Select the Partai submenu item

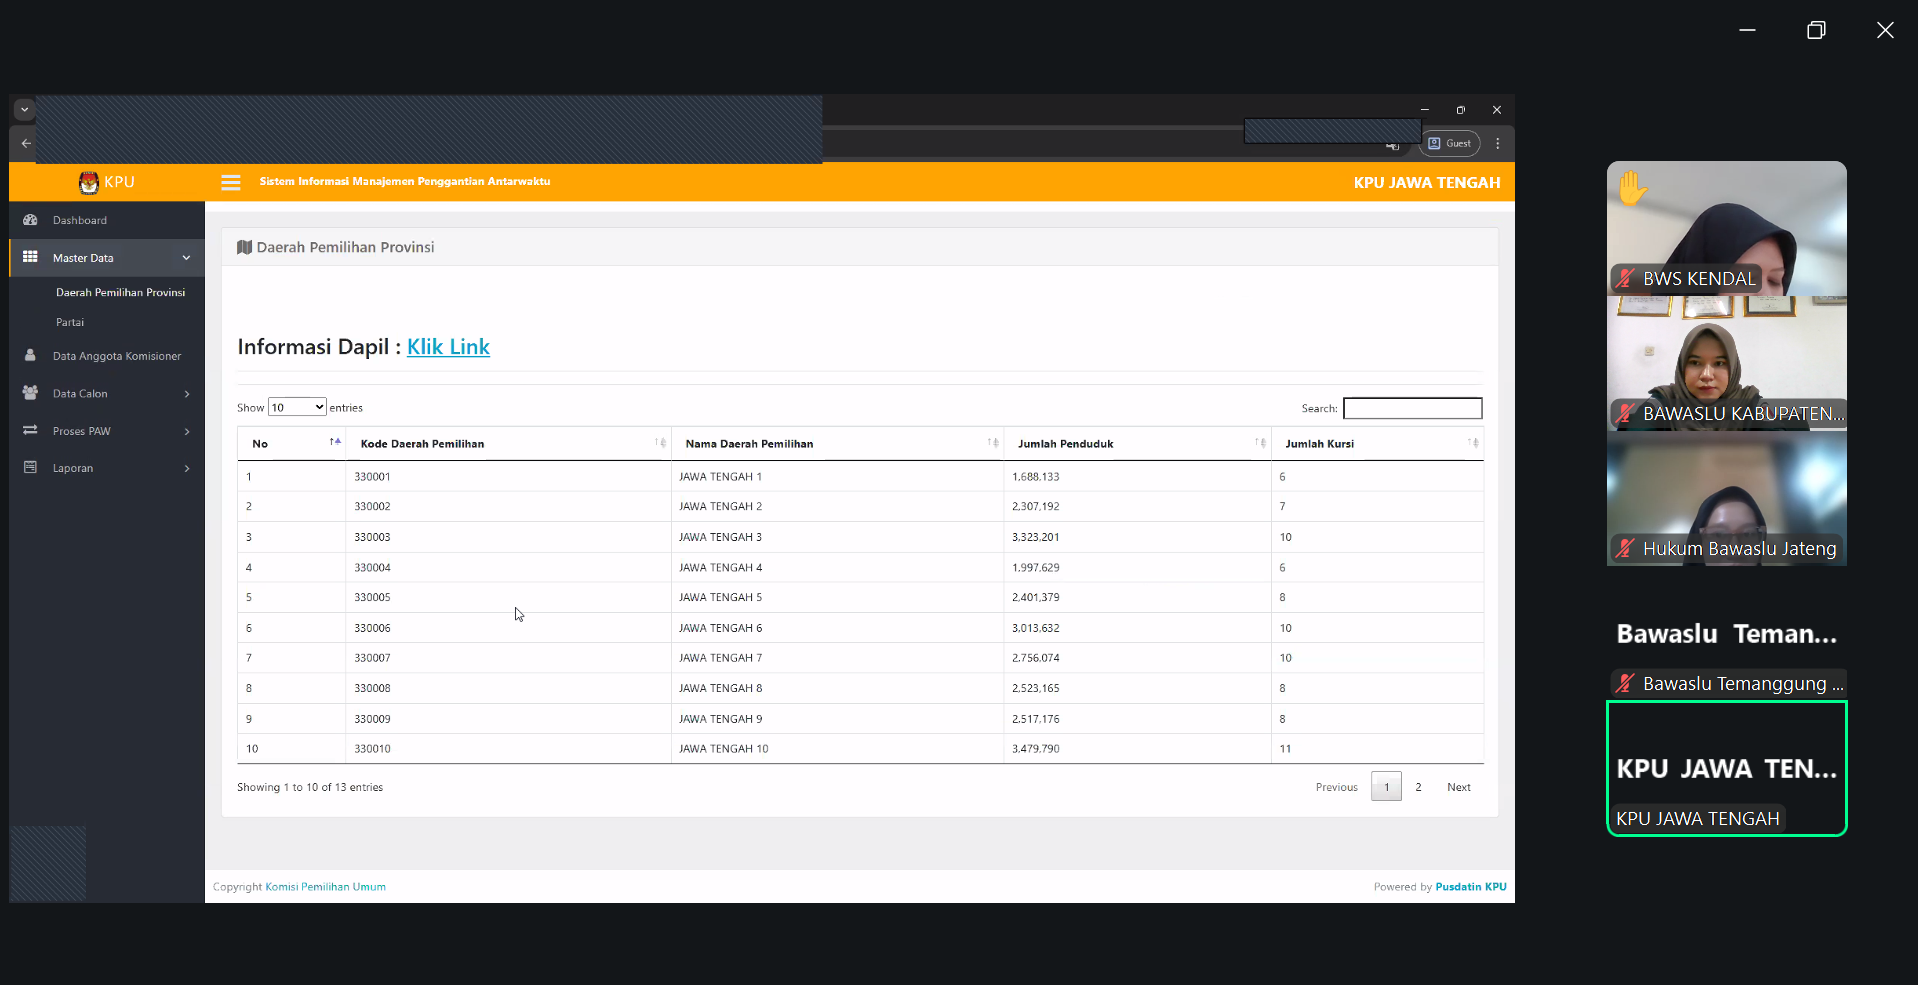(70, 322)
